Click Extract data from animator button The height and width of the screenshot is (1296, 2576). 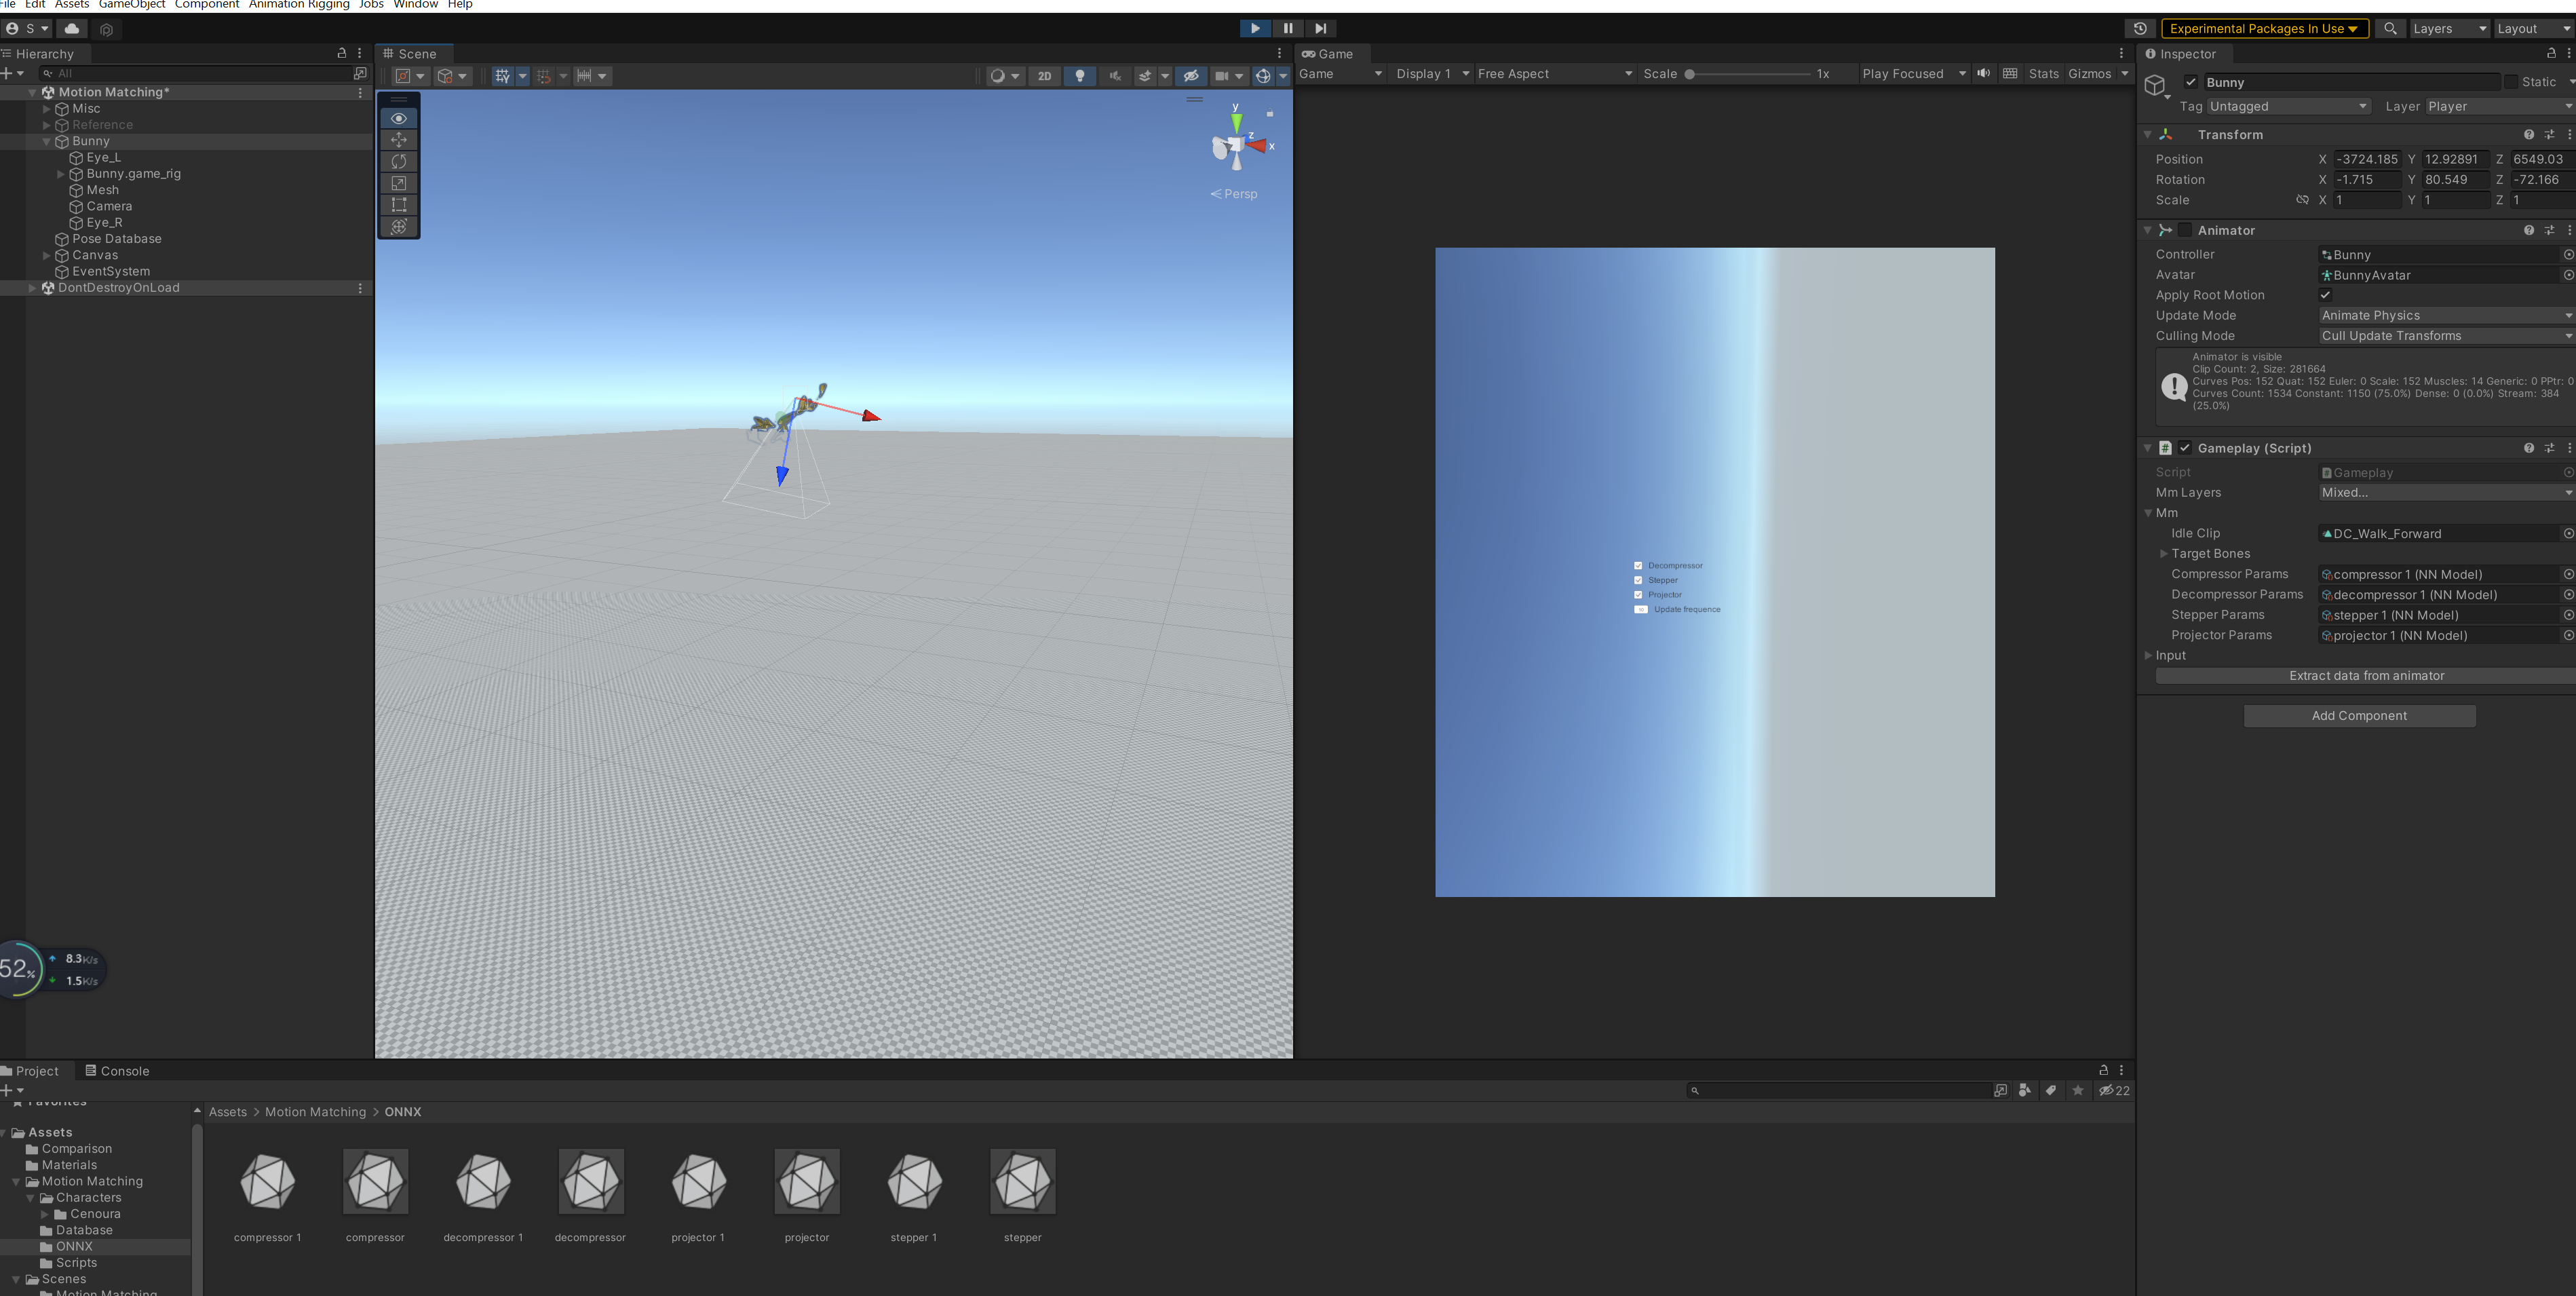[x=2366, y=676]
